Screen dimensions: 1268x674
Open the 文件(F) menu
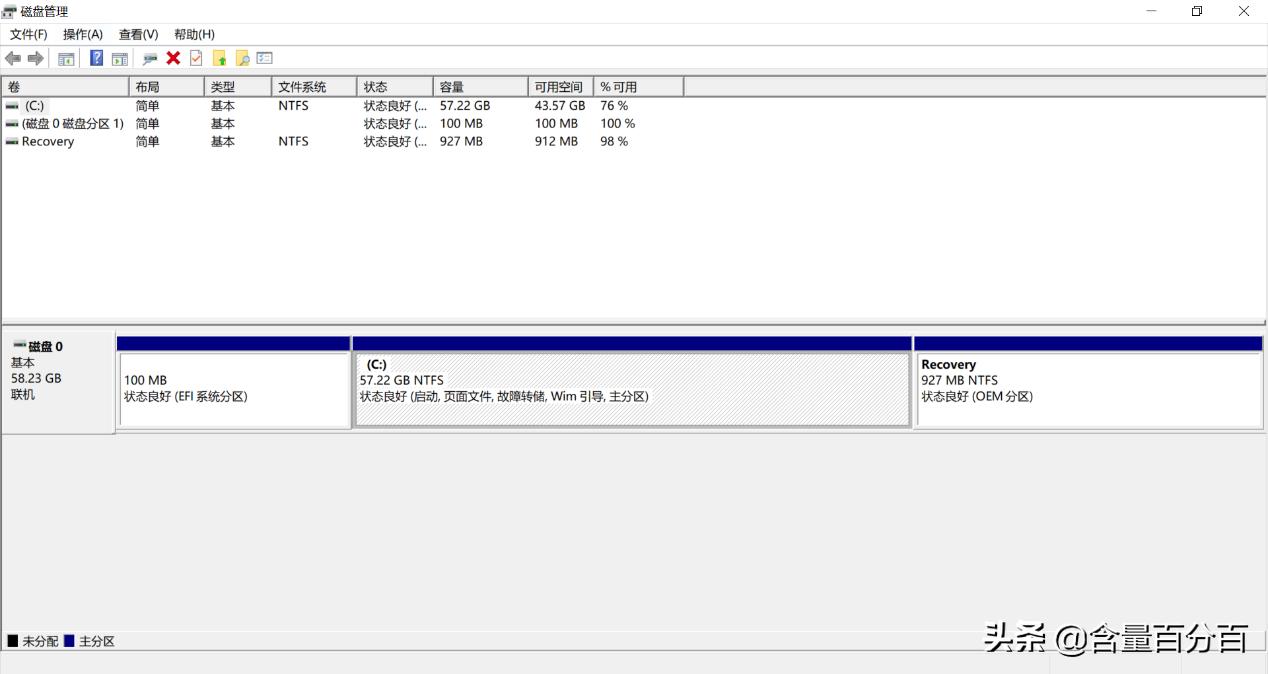coord(29,34)
